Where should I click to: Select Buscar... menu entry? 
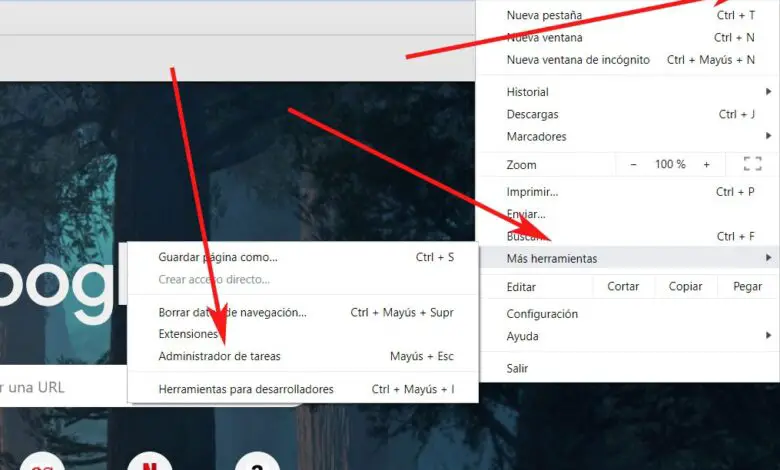[628, 237]
